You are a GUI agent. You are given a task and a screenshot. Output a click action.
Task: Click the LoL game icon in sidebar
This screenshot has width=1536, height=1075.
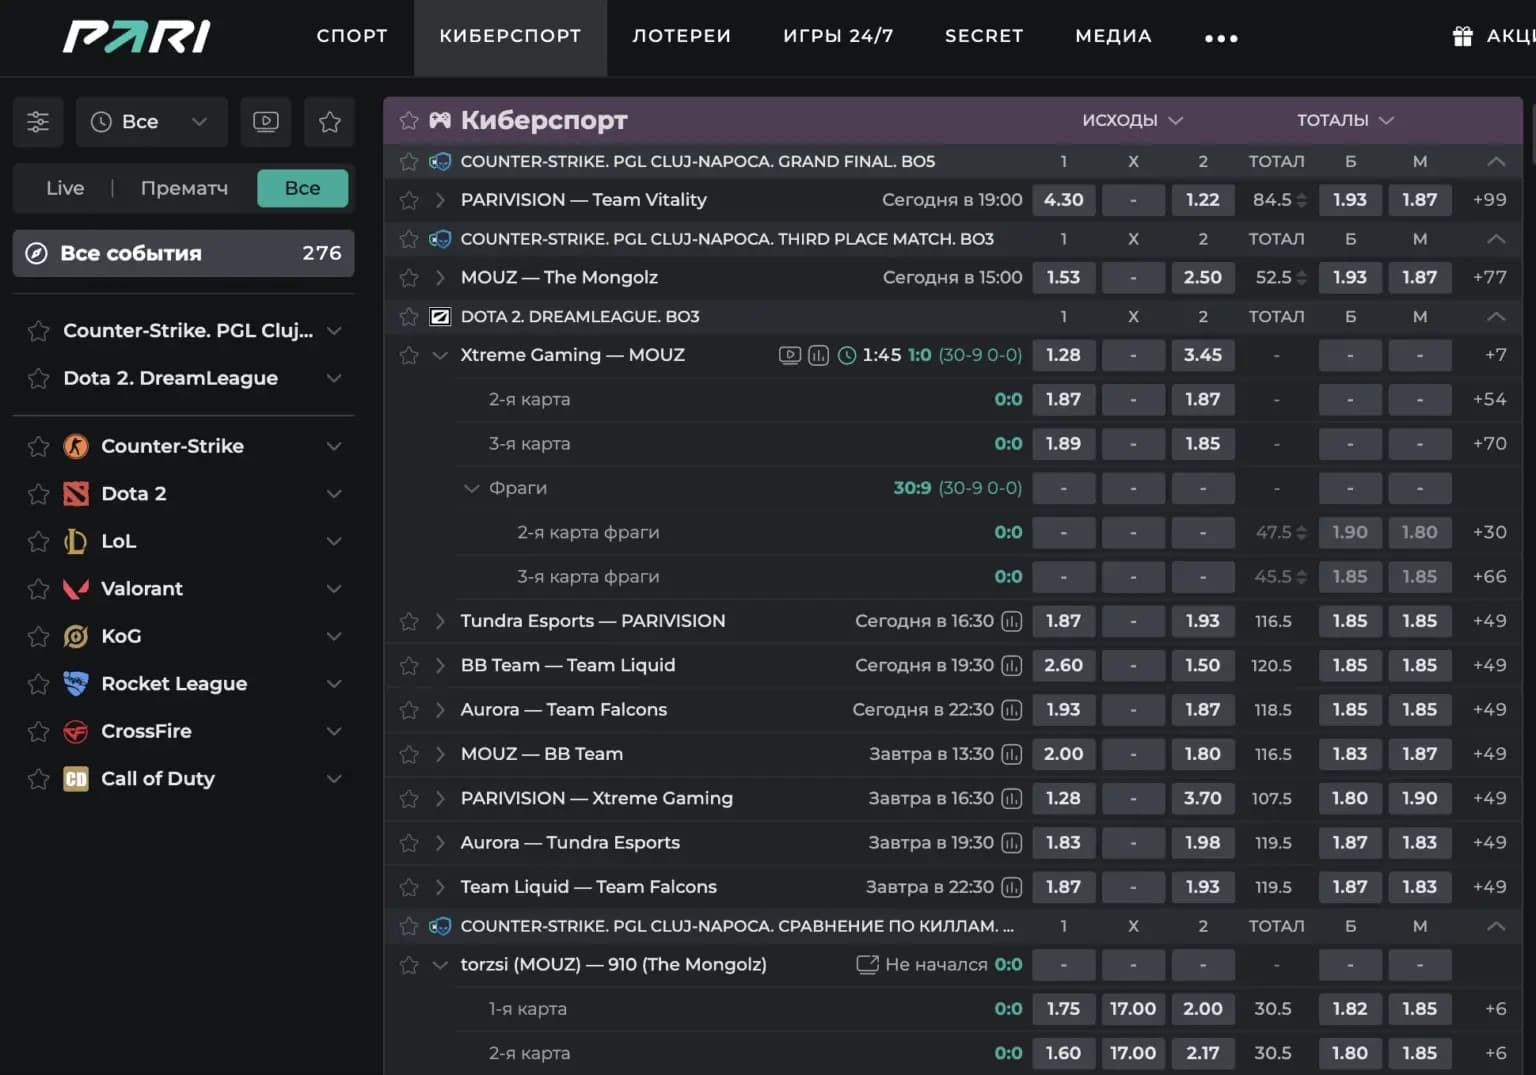[76, 541]
